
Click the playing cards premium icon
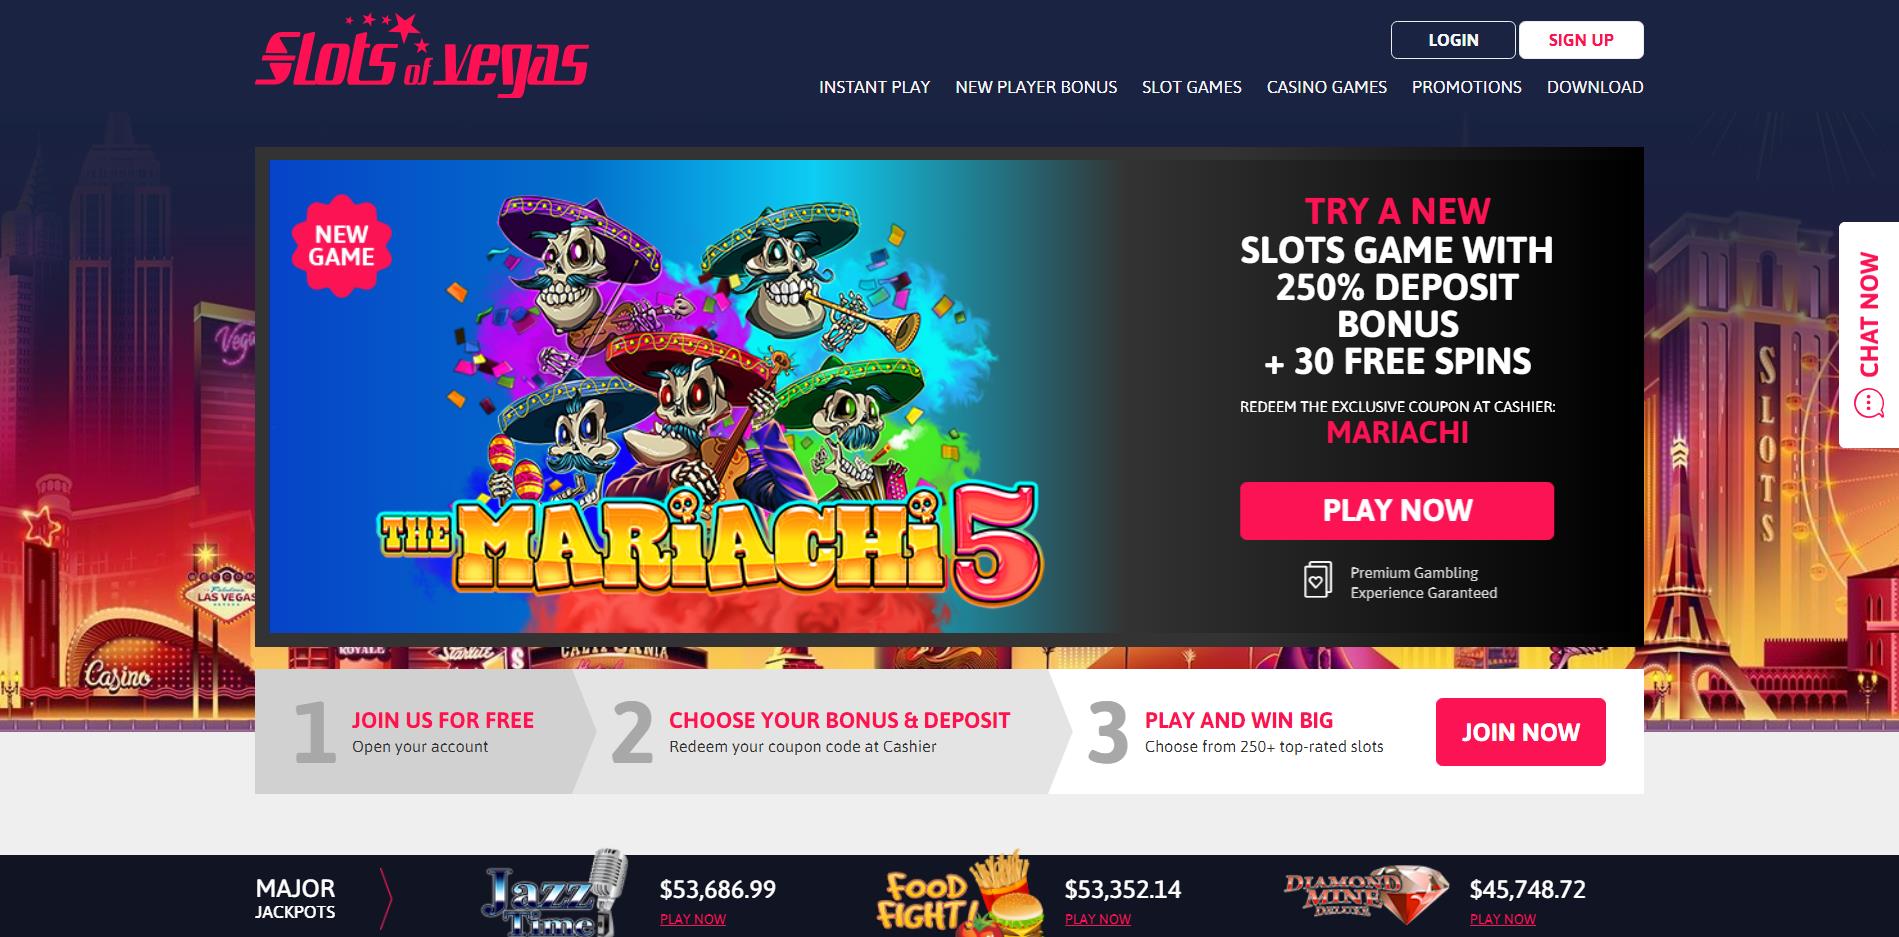pos(1318,580)
